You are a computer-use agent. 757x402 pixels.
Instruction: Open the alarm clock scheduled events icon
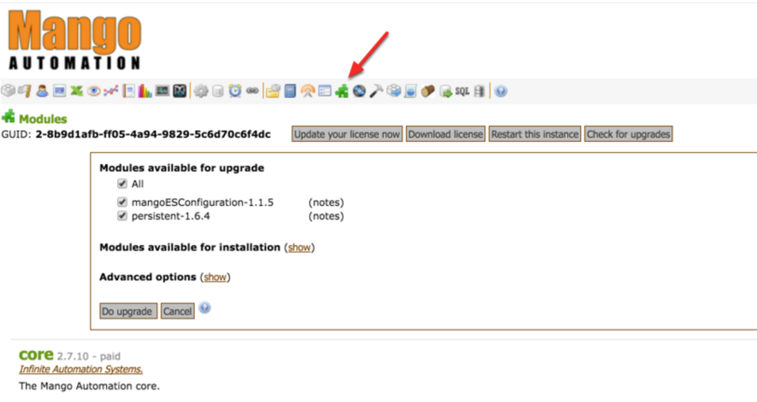(x=235, y=90)
